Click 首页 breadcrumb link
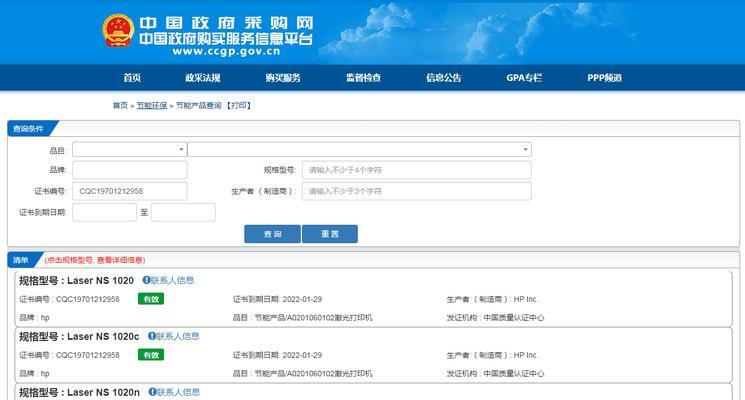 point(120,105)
